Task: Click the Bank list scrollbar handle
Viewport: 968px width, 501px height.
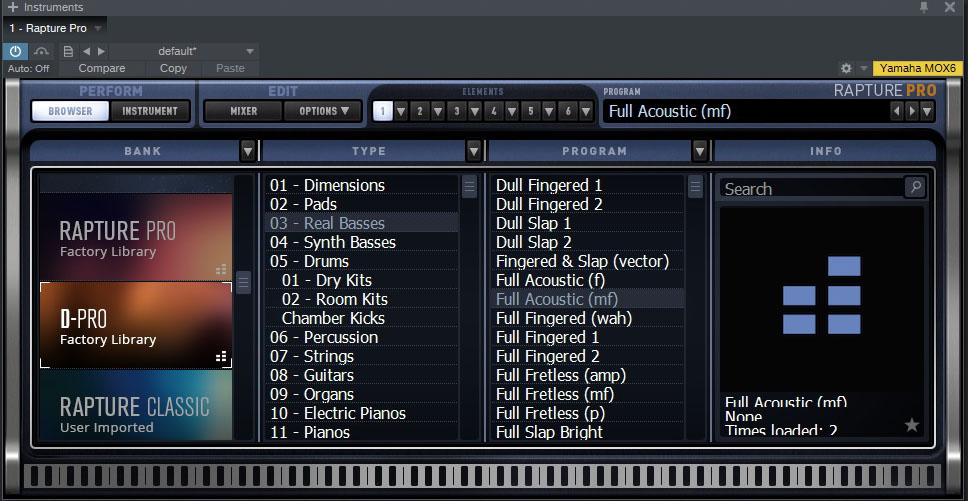Action: click(x=243, y=283)
